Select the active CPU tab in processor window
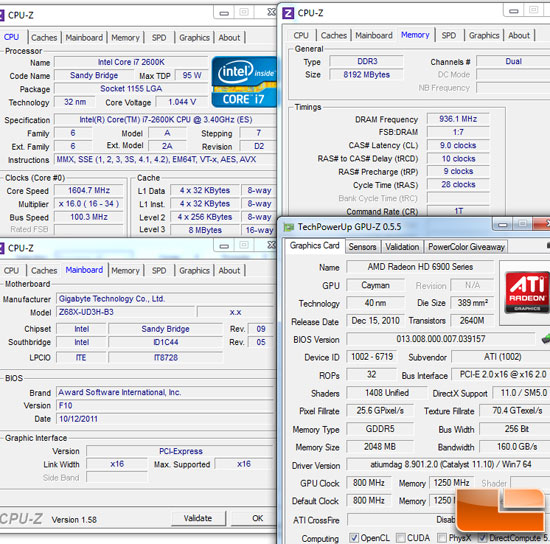 tap(12, 37)
